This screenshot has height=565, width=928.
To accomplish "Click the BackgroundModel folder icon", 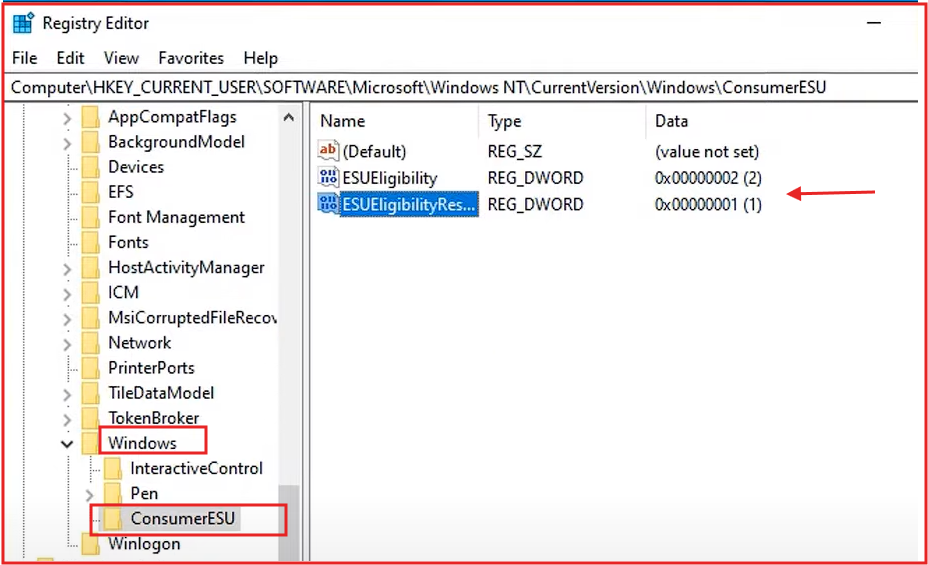I will click(91, 142).
